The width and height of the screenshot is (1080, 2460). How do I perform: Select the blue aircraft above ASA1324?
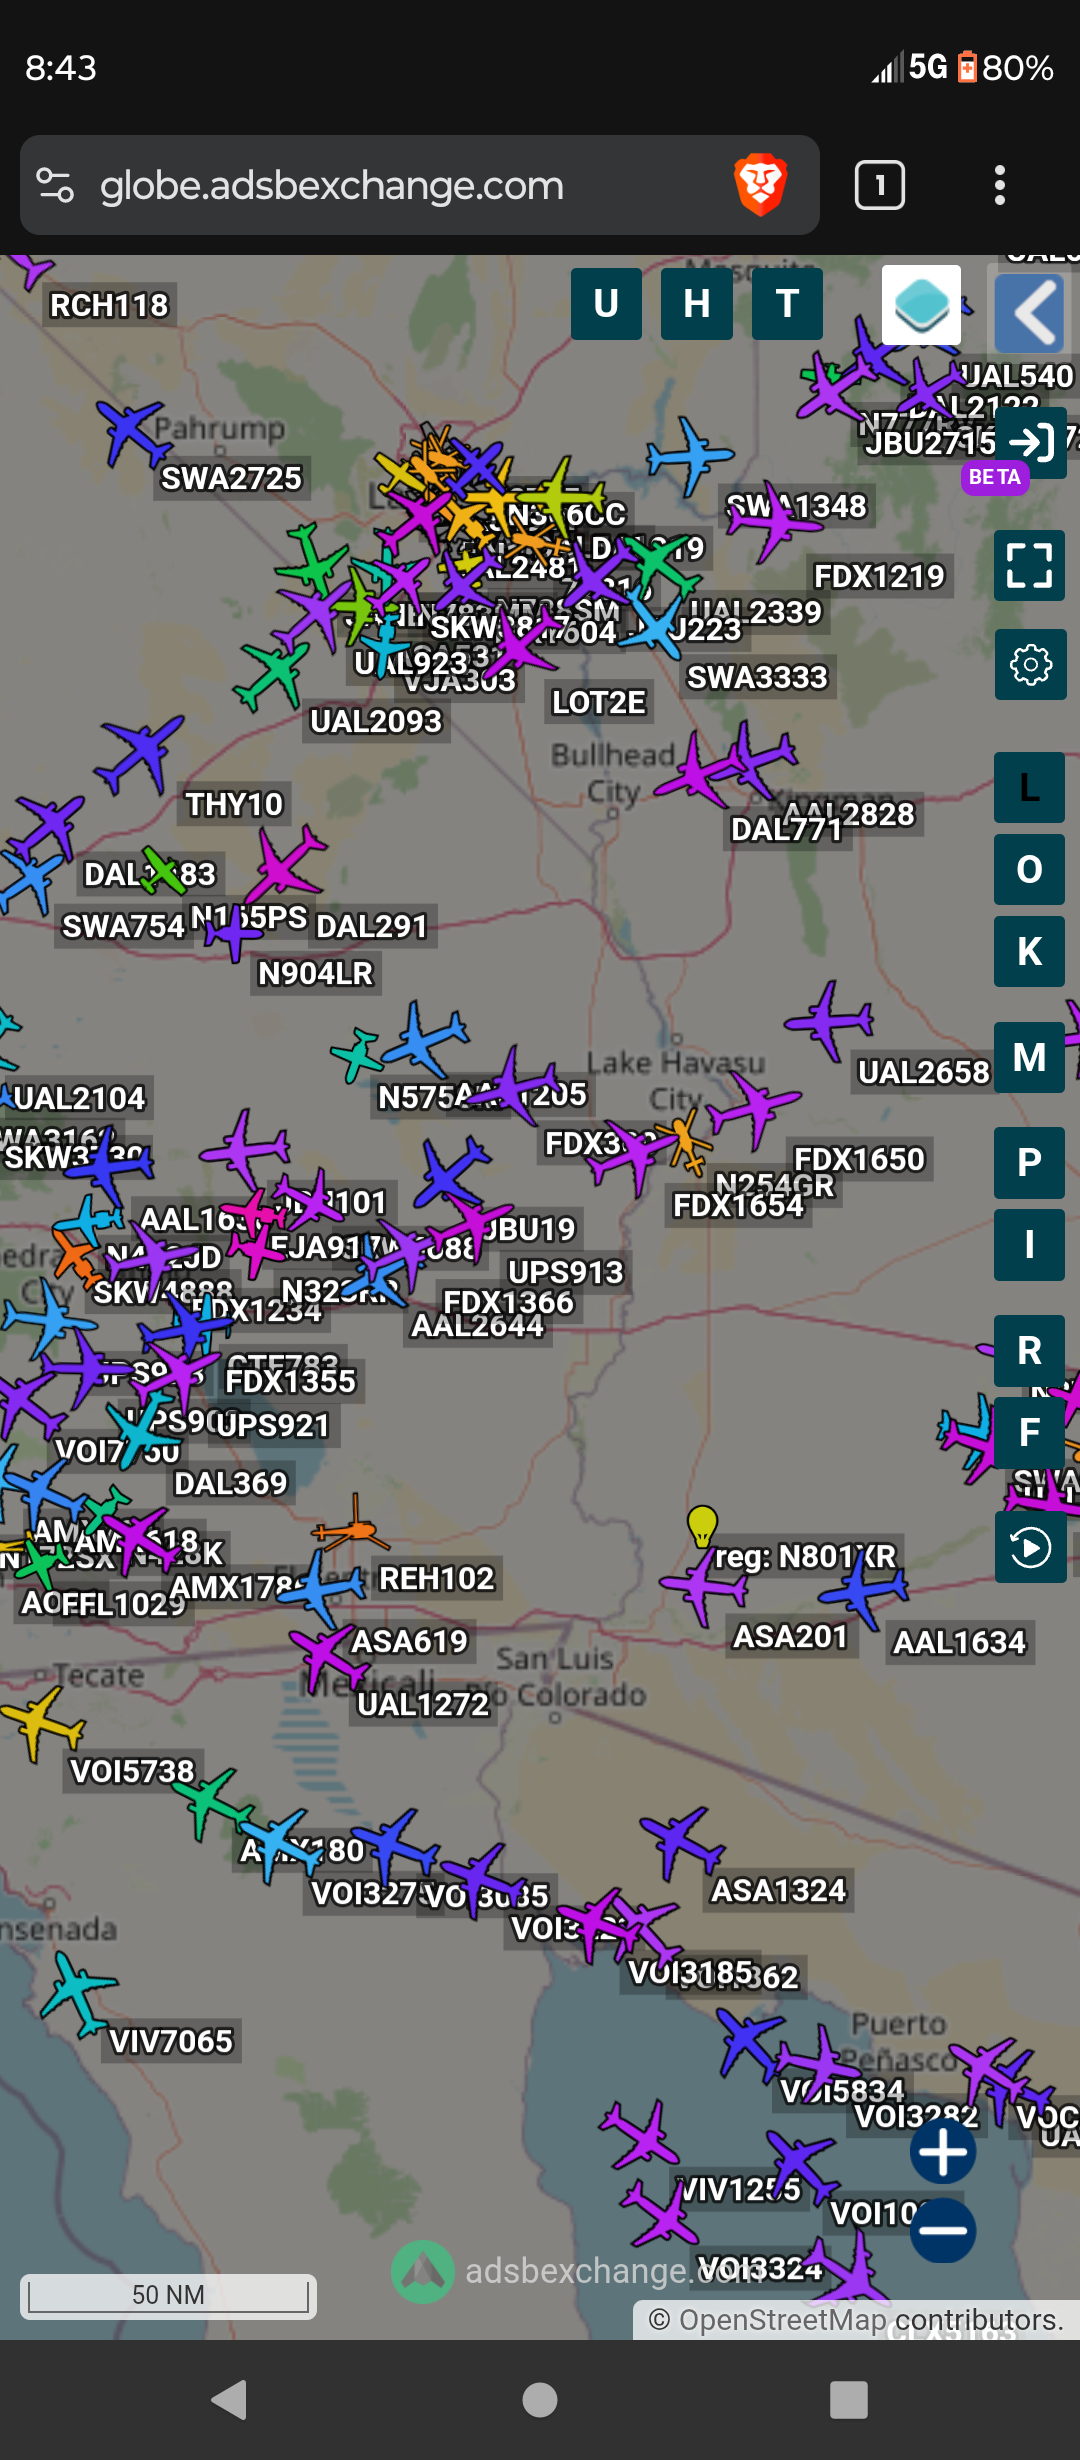click(681, 1839)
